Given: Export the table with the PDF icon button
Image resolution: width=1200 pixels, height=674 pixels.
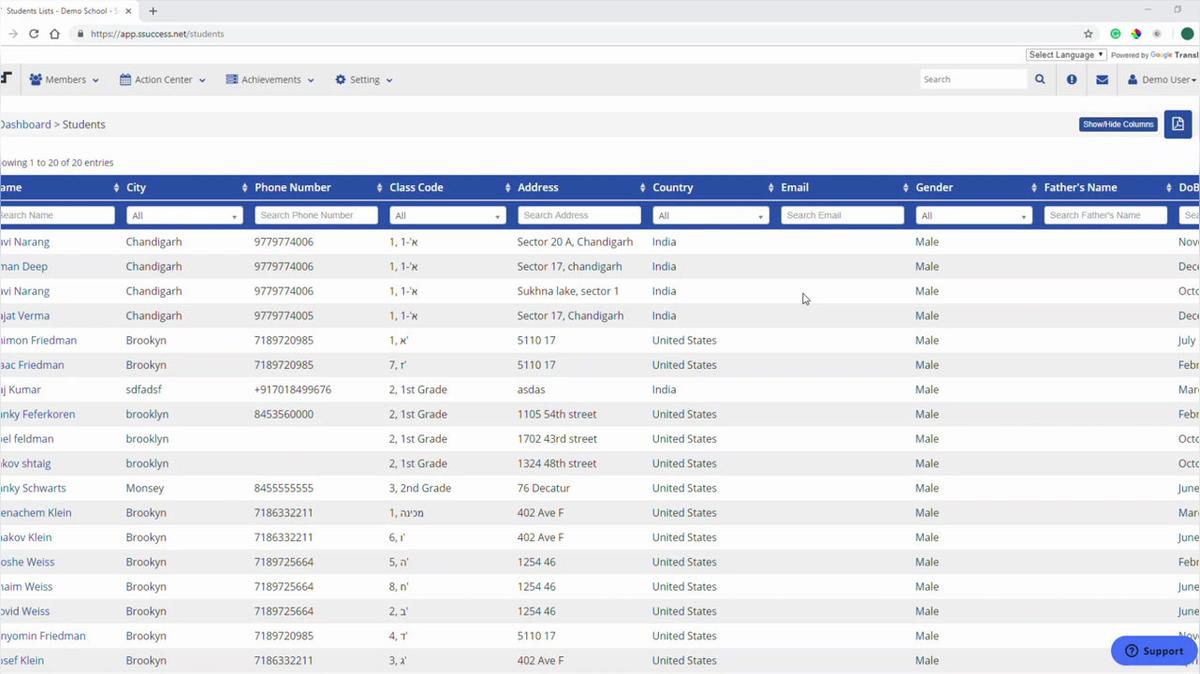Looking at the screenshot, I should 1178,124.
